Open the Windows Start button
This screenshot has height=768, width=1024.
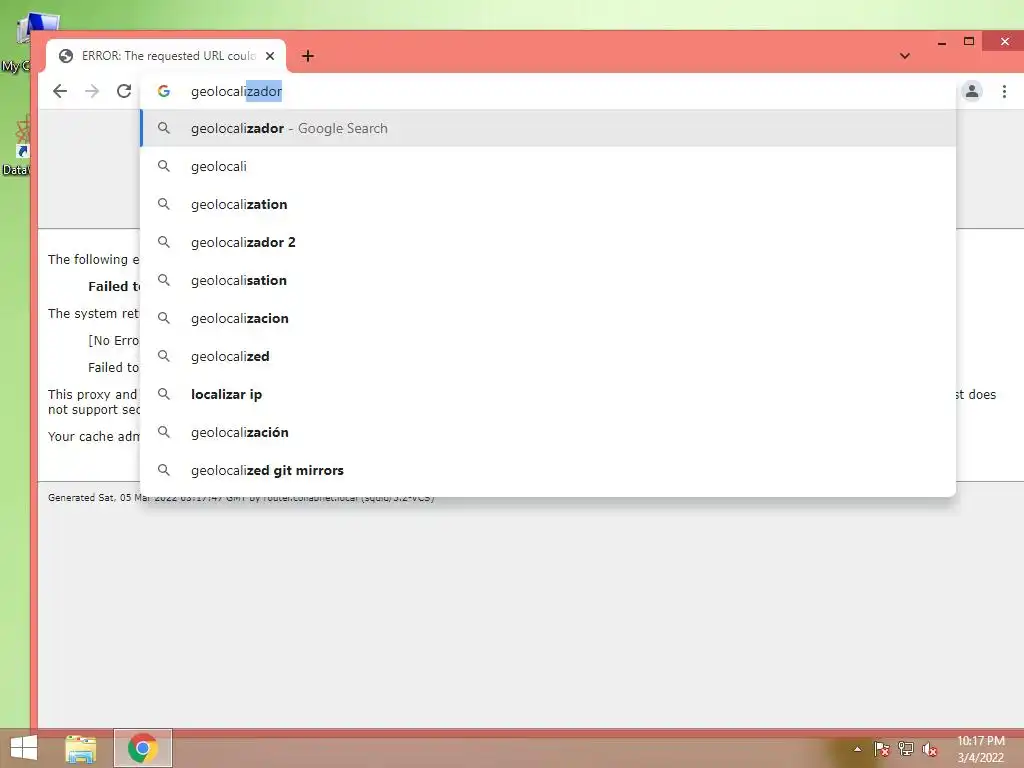pyautogui.click(x=24, y=748)
